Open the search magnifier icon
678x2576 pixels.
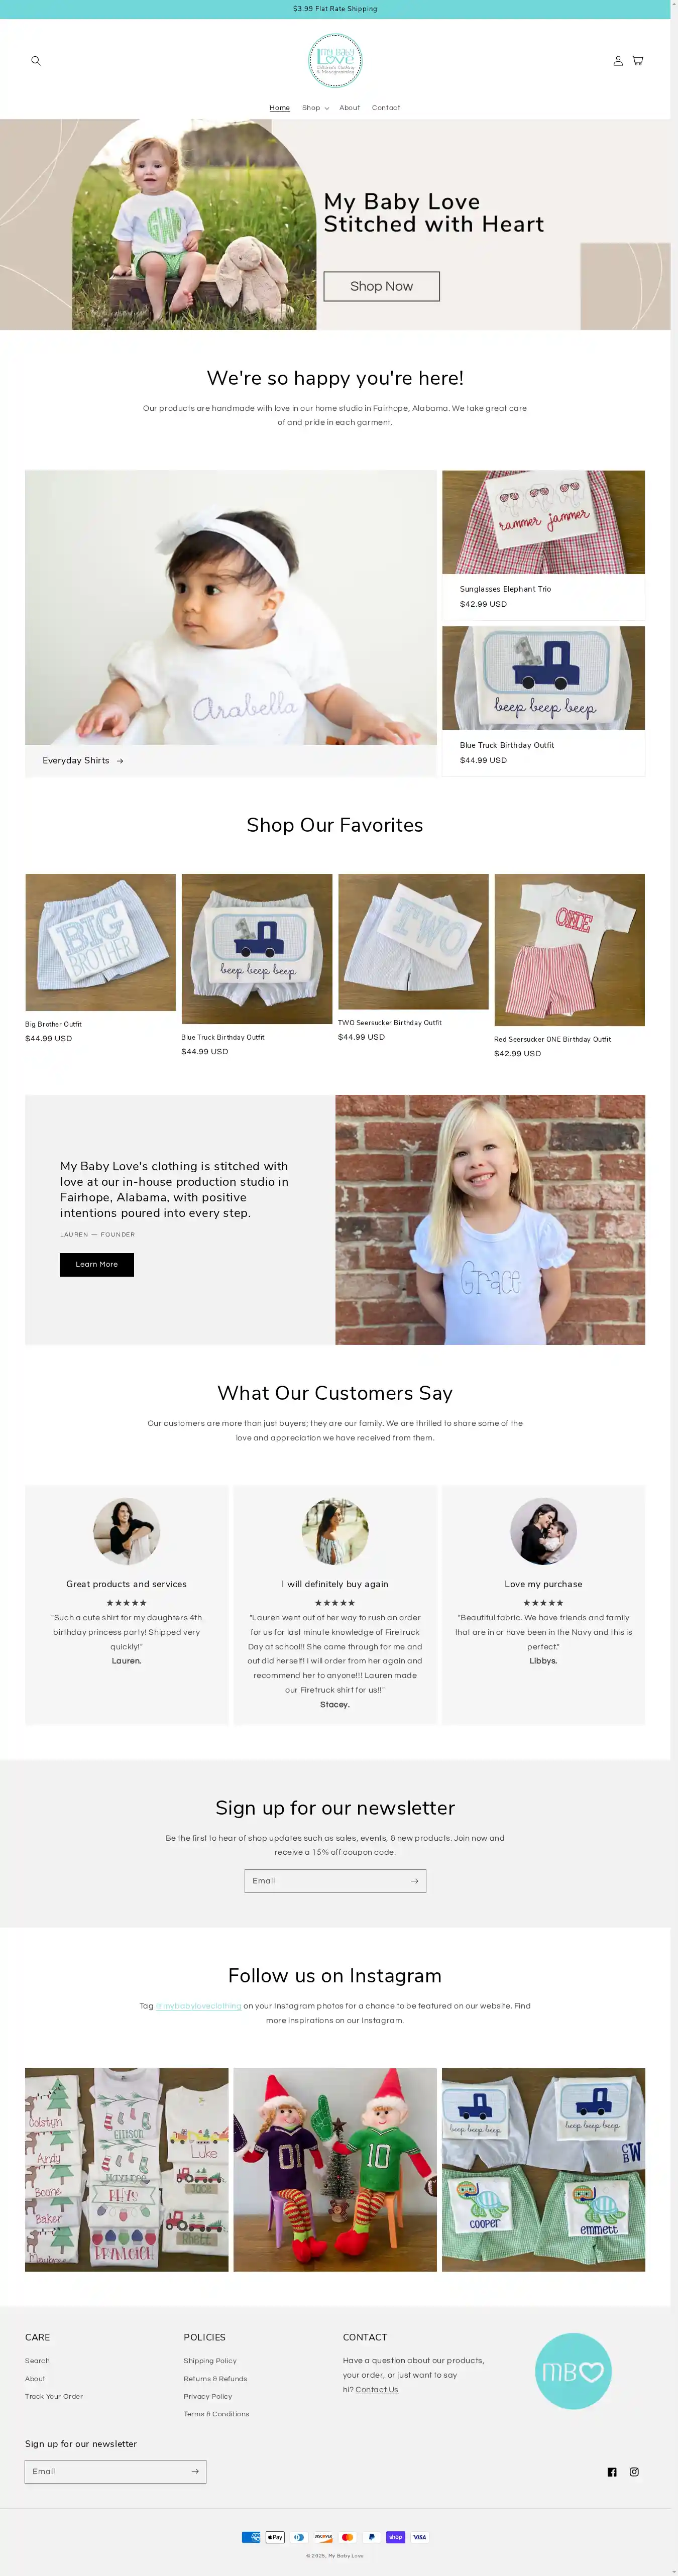(x=36, y=61)
